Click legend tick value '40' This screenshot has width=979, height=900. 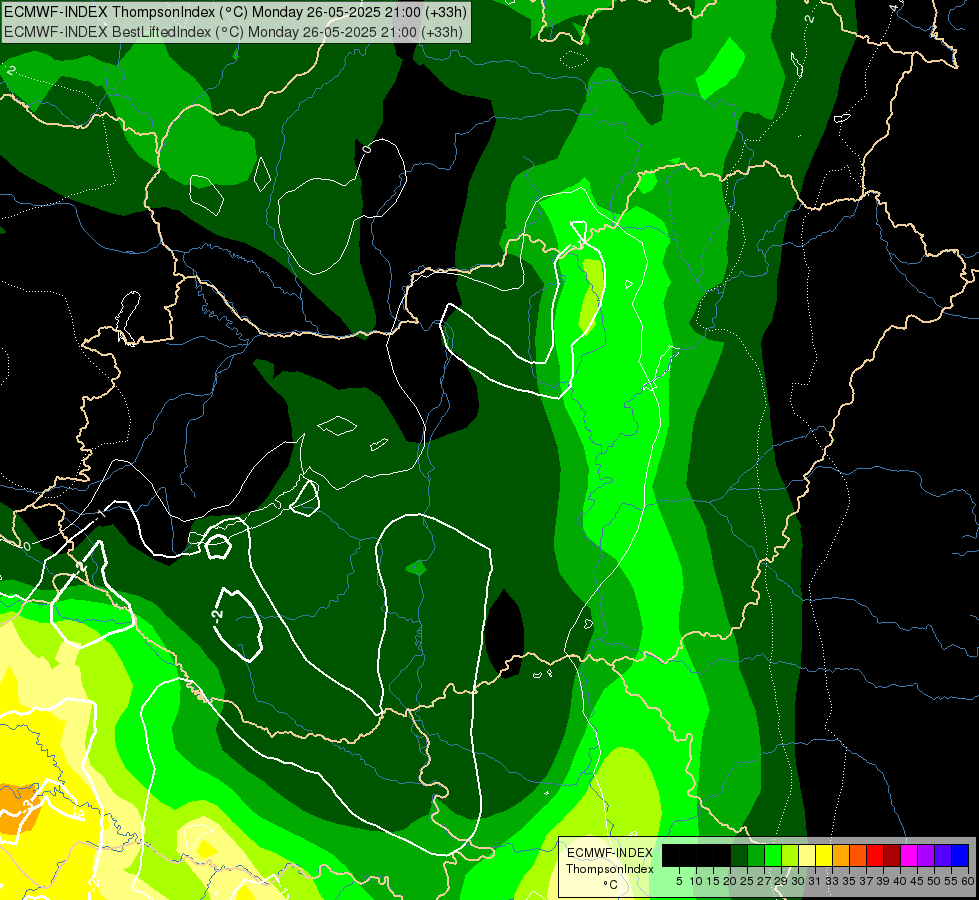900,881
